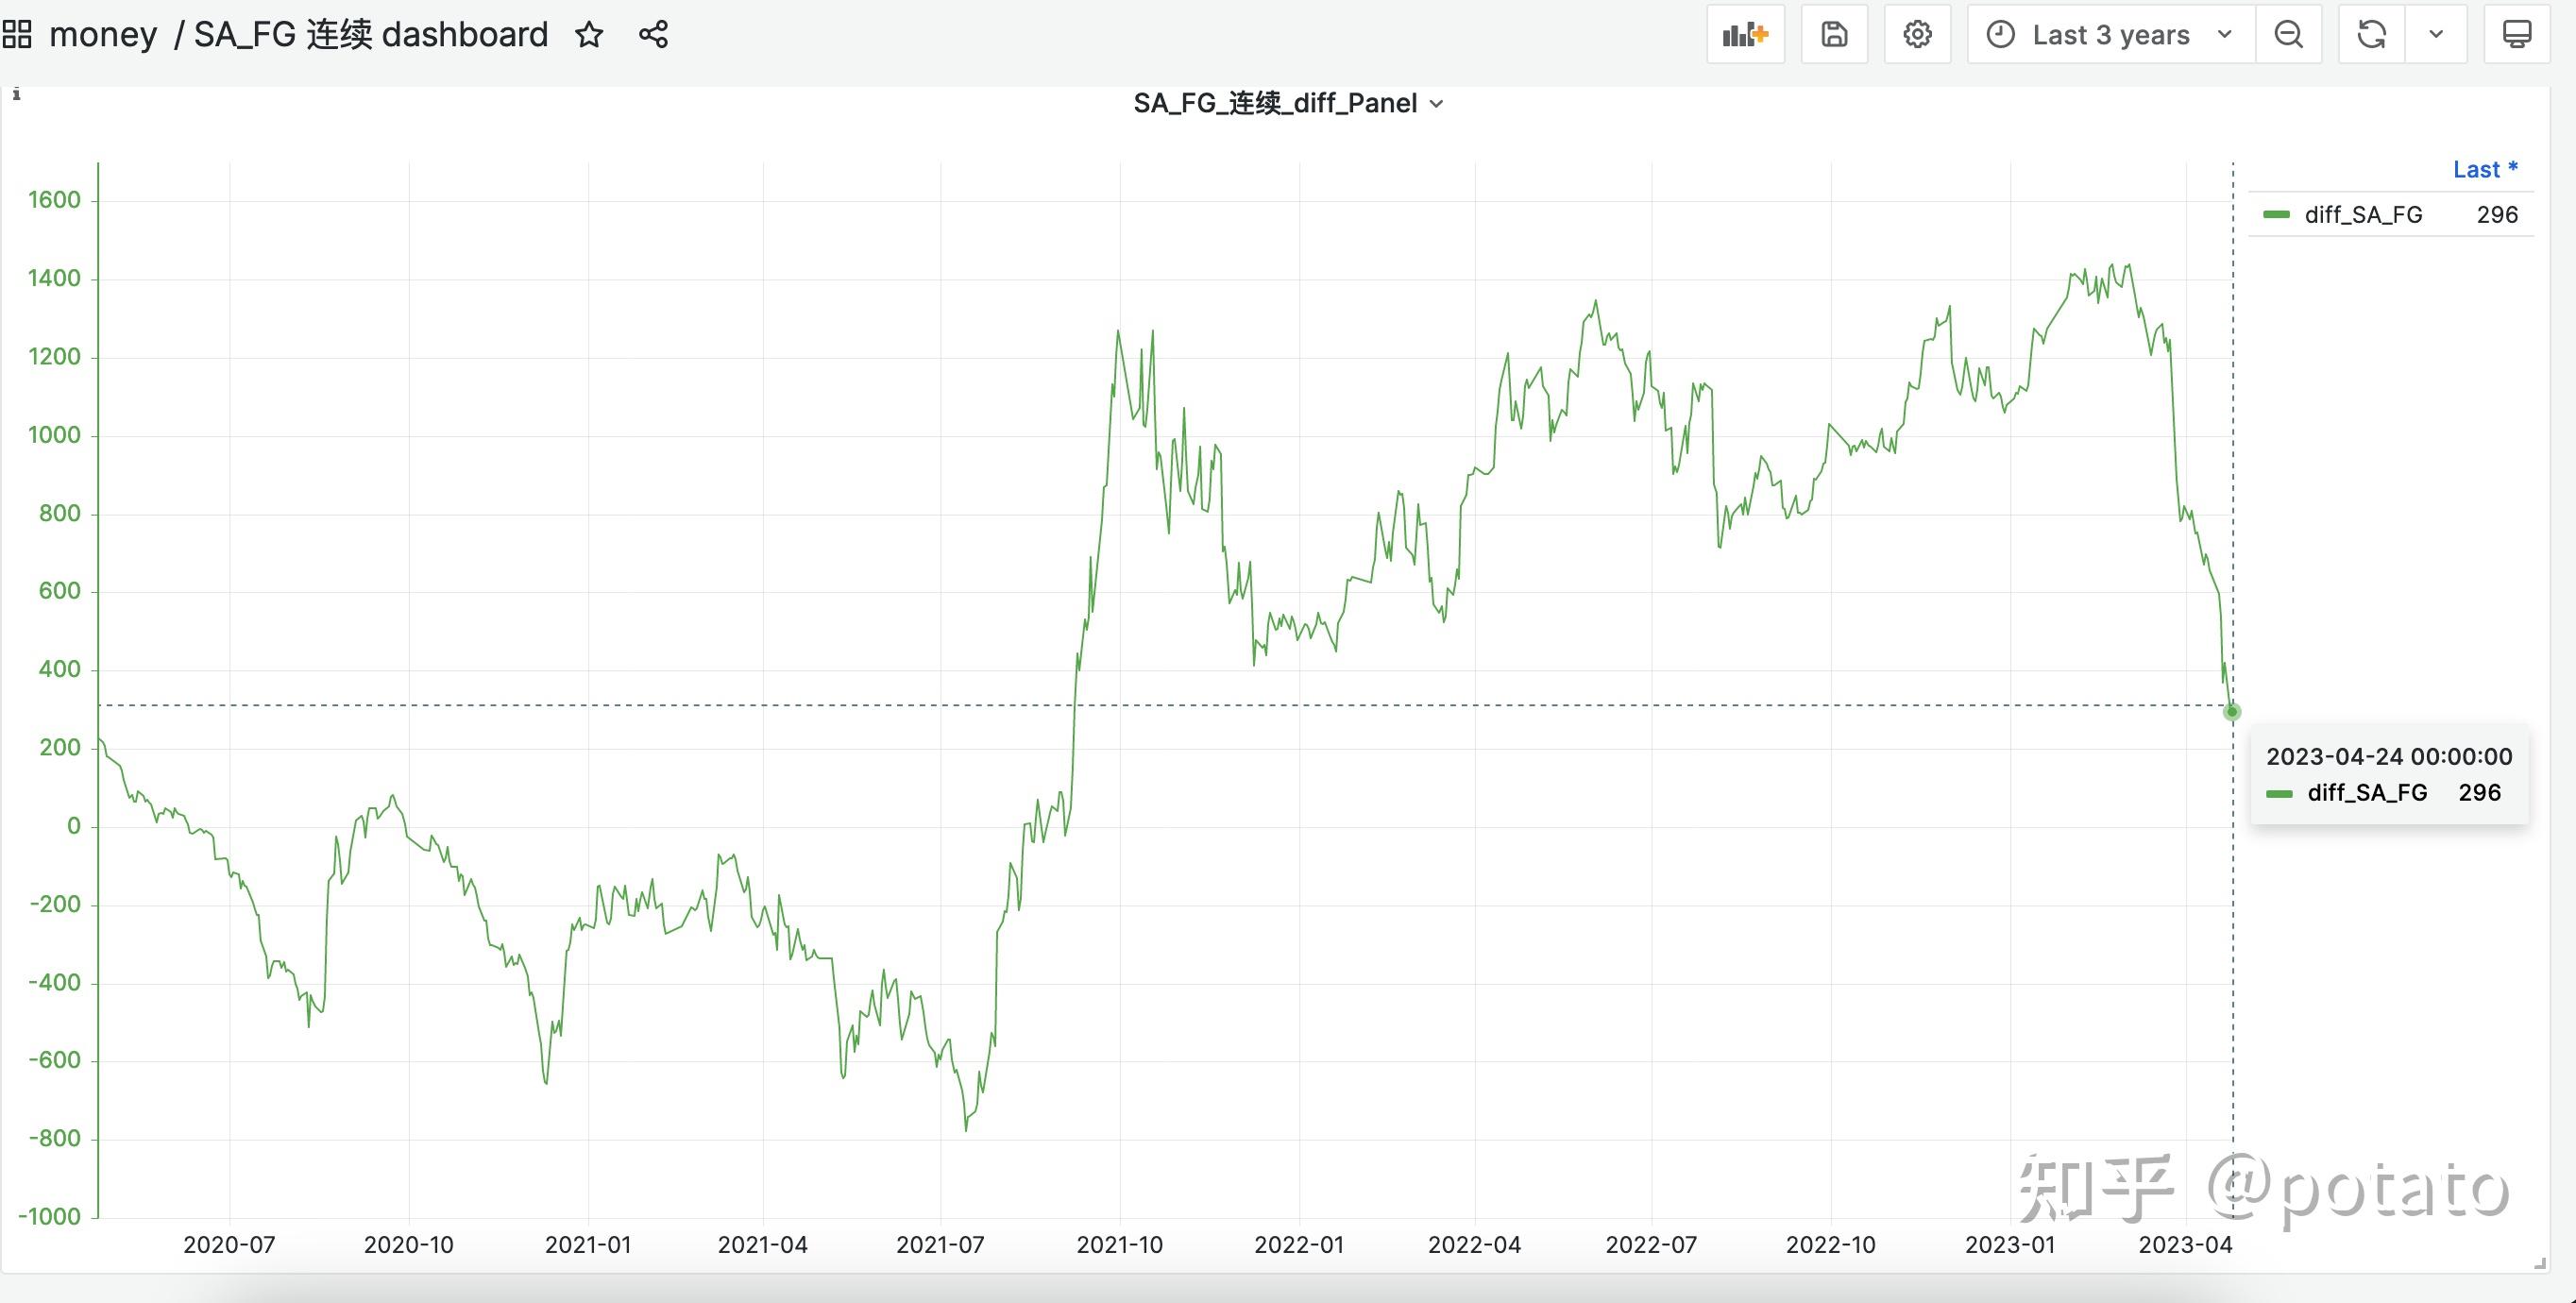The image size is (2576, 1303).
Task: Click the Add panel icon
Action: coord(1745,35)
